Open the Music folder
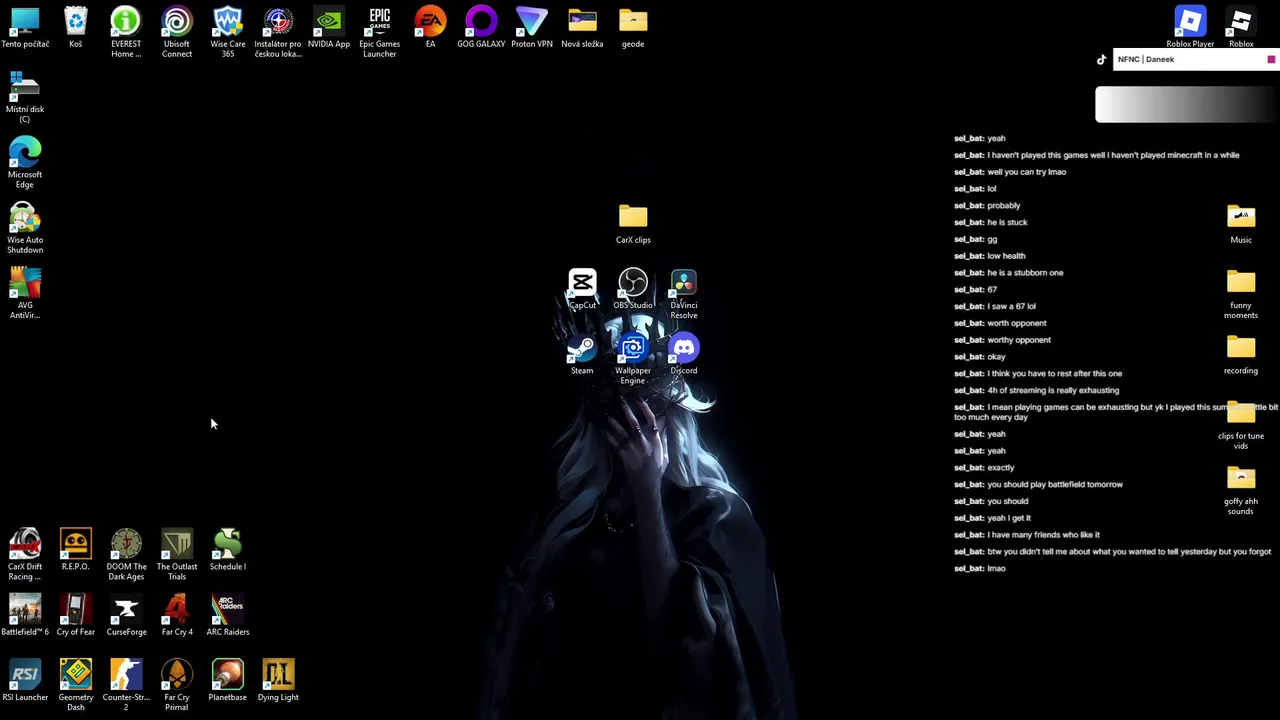The image size is (1280, 720). [1241, 224]
